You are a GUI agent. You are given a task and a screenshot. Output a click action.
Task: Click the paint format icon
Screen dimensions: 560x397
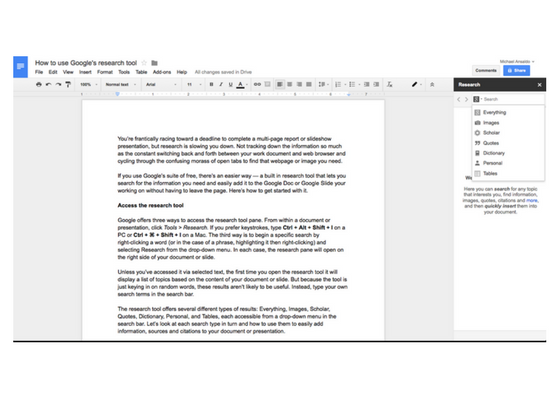coord(68,84)
